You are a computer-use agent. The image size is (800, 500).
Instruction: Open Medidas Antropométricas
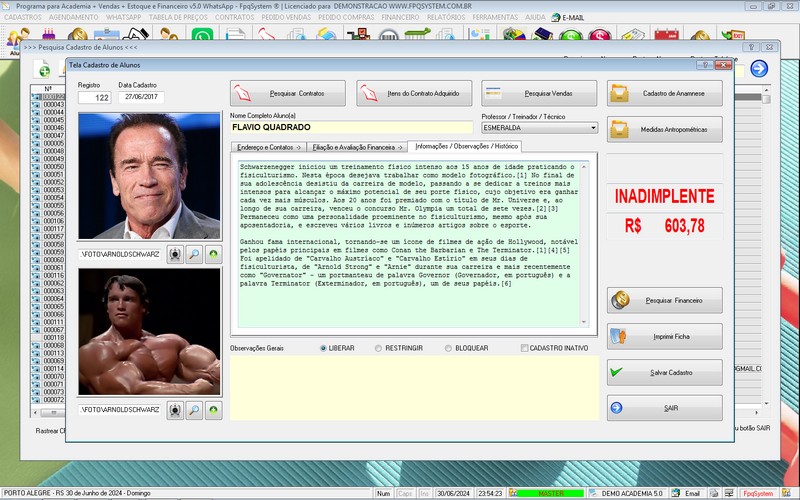[665, 130]
